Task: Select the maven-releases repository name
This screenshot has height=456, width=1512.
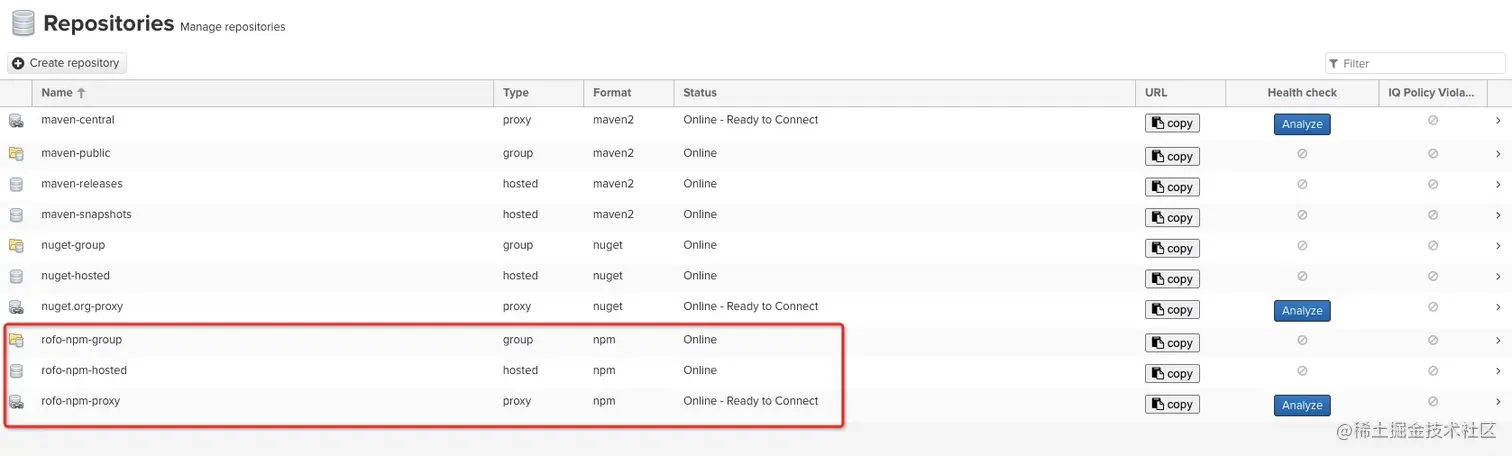Action: (82, 184)
